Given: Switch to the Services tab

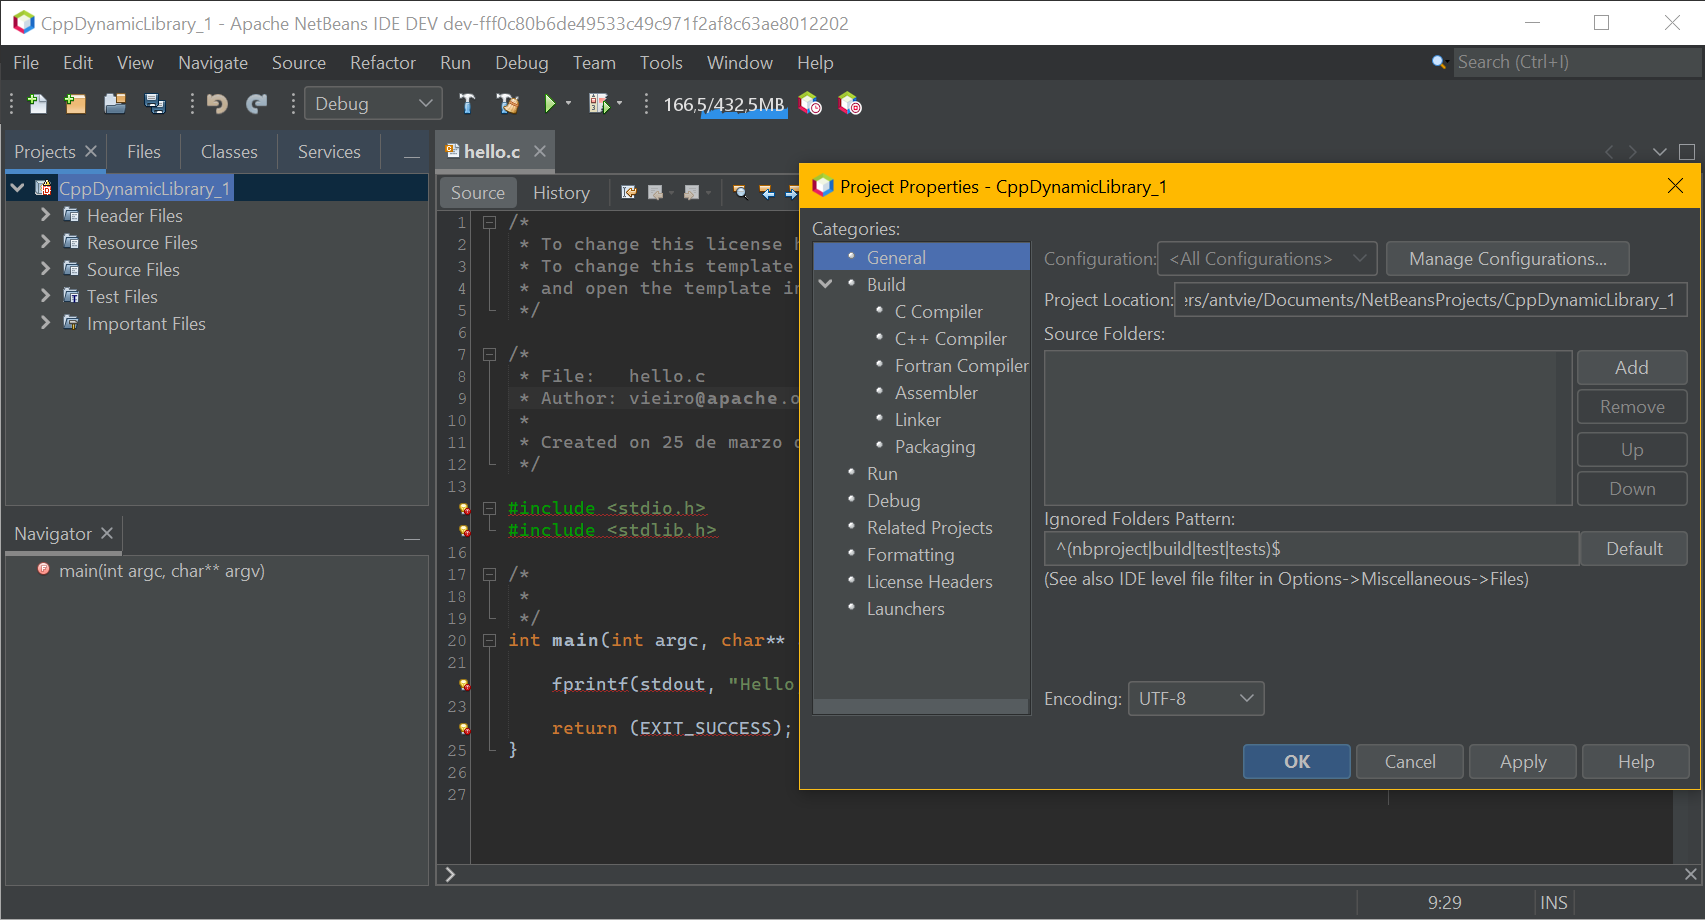Looking at the screenshot, I should 328,152.
